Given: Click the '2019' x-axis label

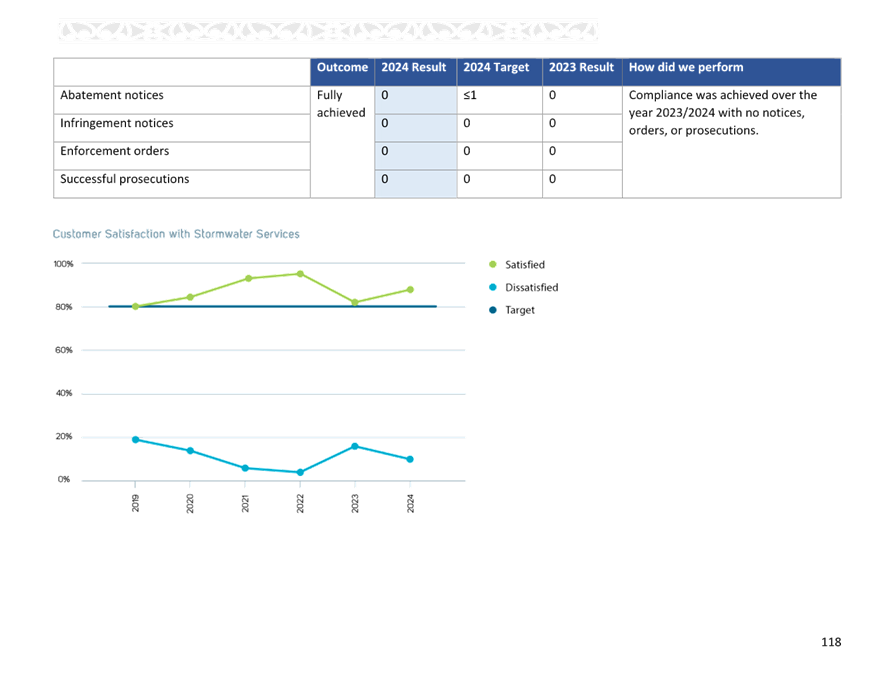Looking at the screenshot, I should pyautogui.click(x=135, y=503).
